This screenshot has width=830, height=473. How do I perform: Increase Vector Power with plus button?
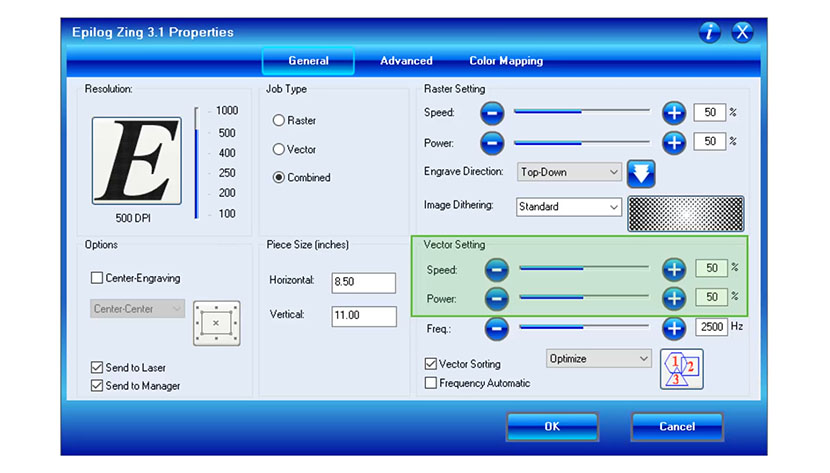(674, 297)
